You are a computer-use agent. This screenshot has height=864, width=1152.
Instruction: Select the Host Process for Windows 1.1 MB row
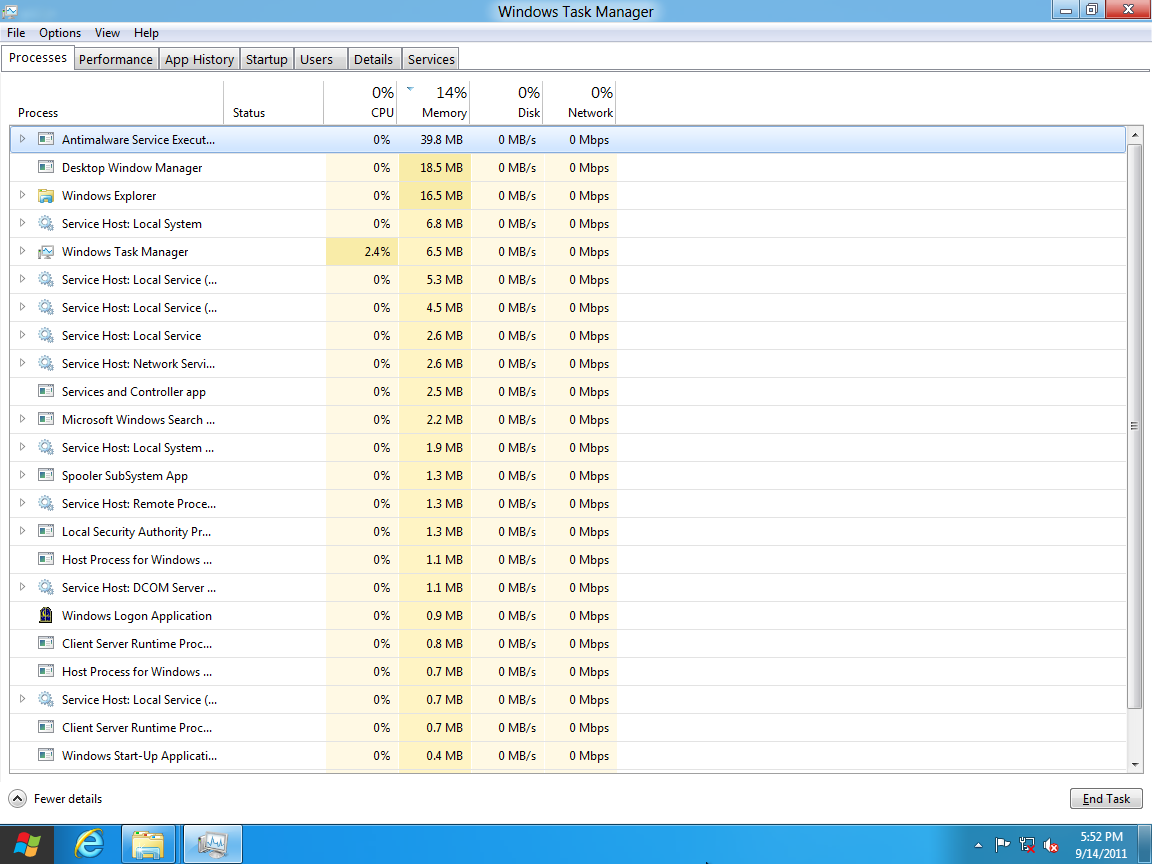567,559
